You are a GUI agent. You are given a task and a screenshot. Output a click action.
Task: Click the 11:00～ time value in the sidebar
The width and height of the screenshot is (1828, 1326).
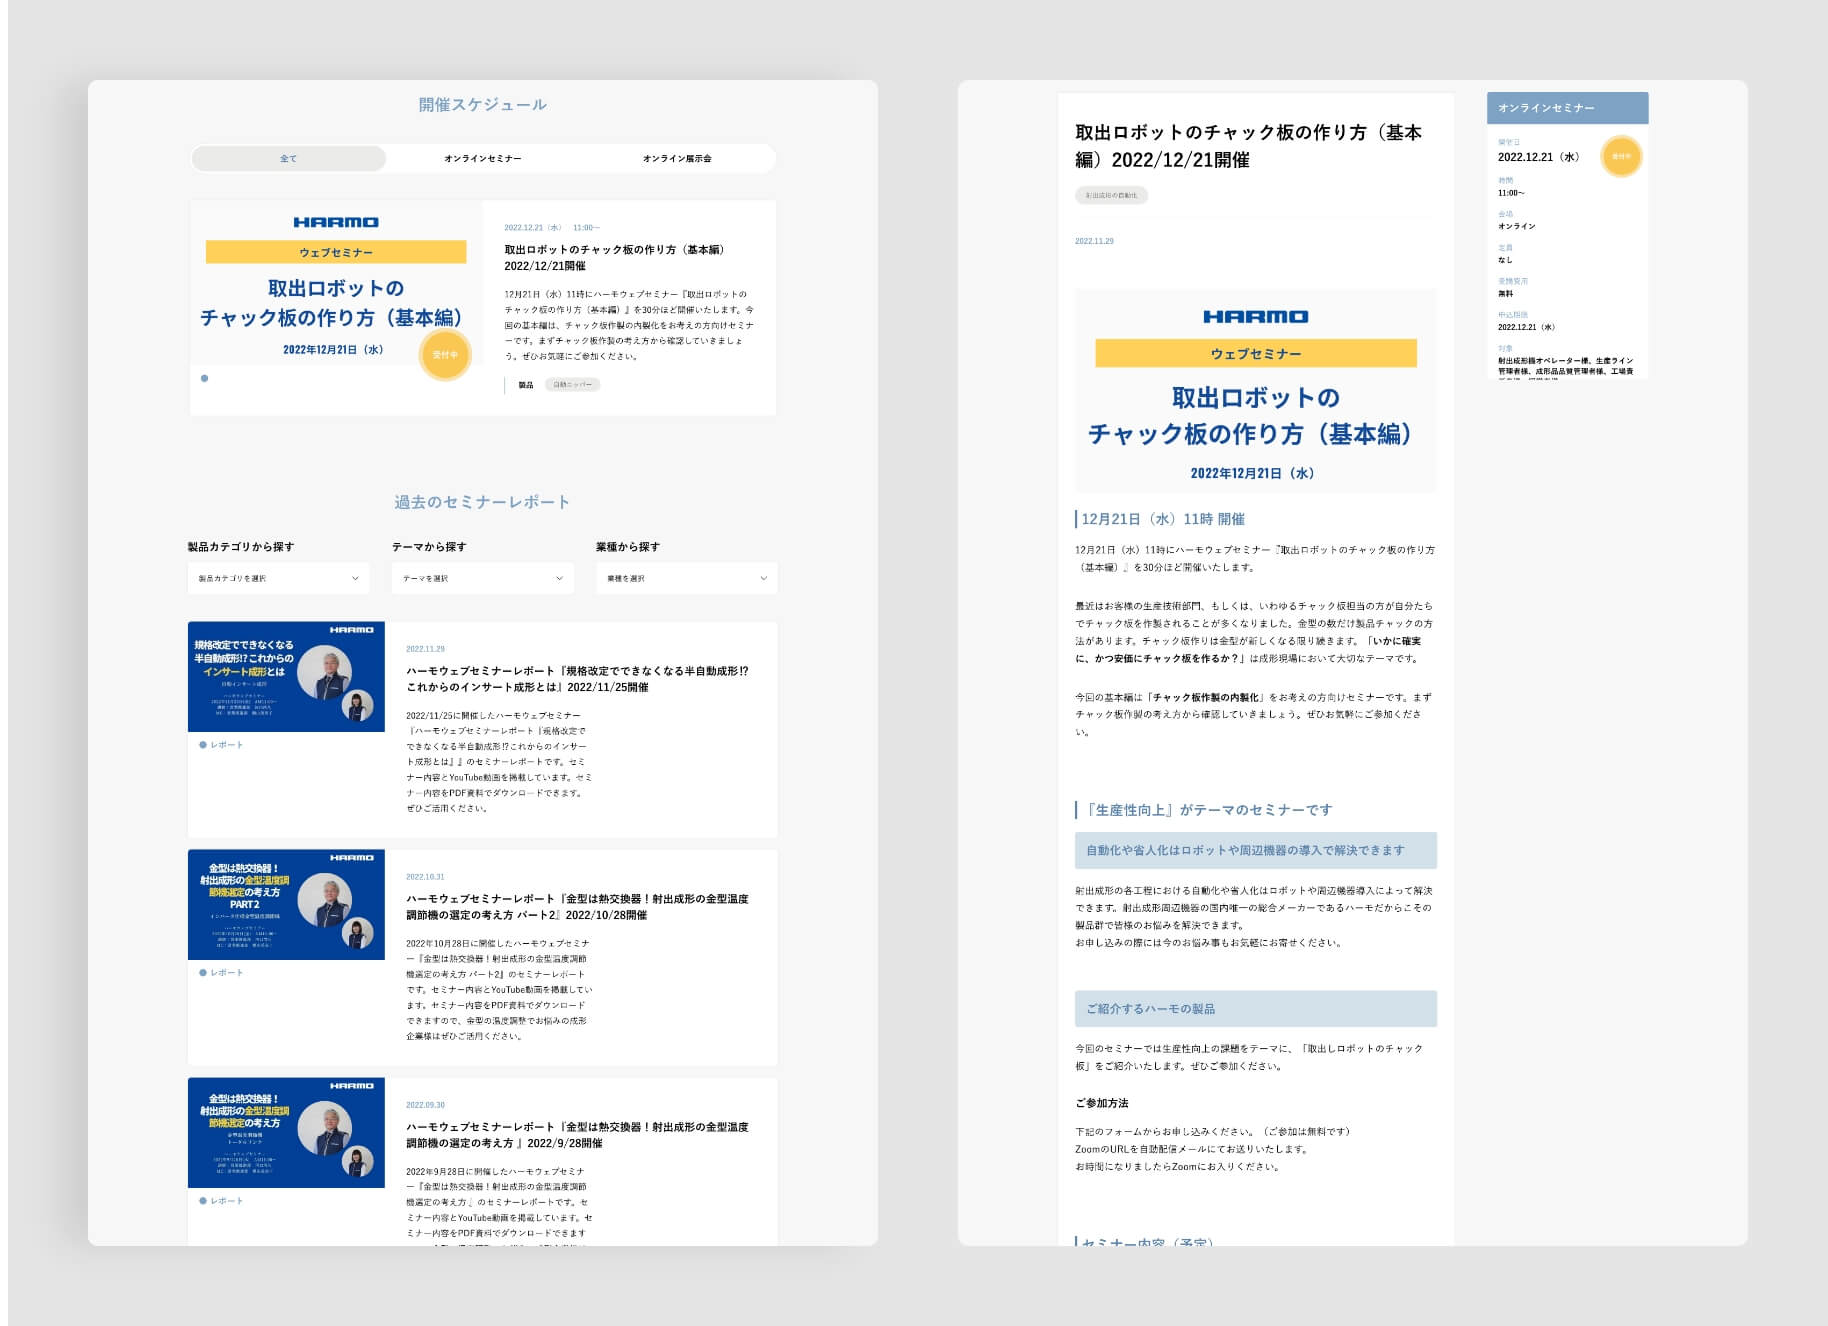point(1511,193)
